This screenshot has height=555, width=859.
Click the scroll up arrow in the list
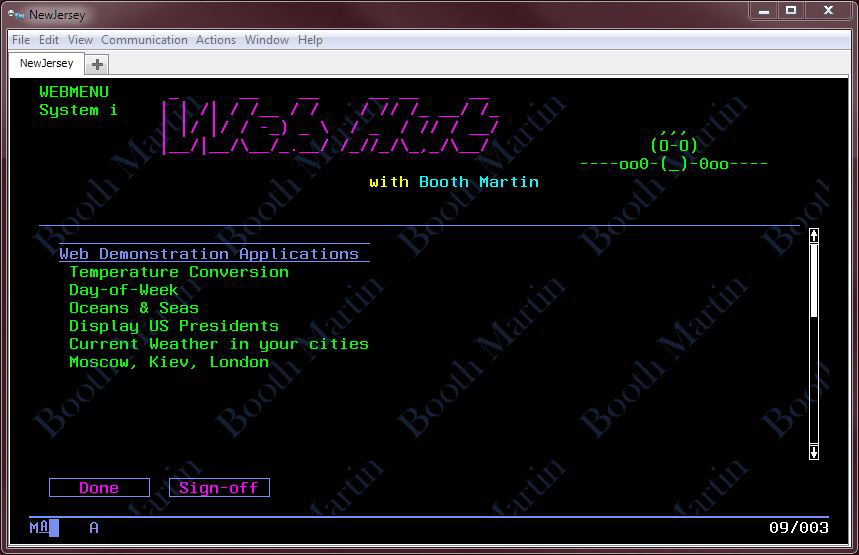click(x=814, y=236)
